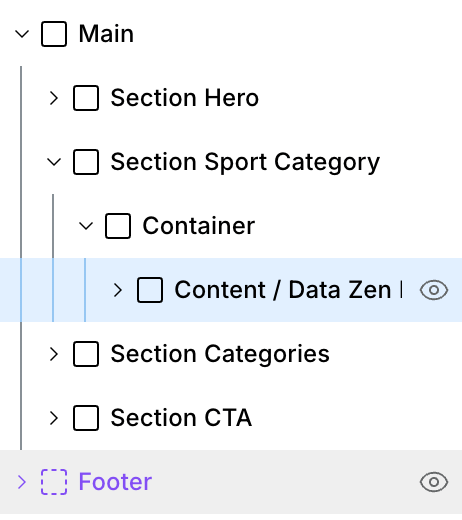462x520 pixels.
Task: Expand the Section CTA layer
Action: tap(54, 418)
